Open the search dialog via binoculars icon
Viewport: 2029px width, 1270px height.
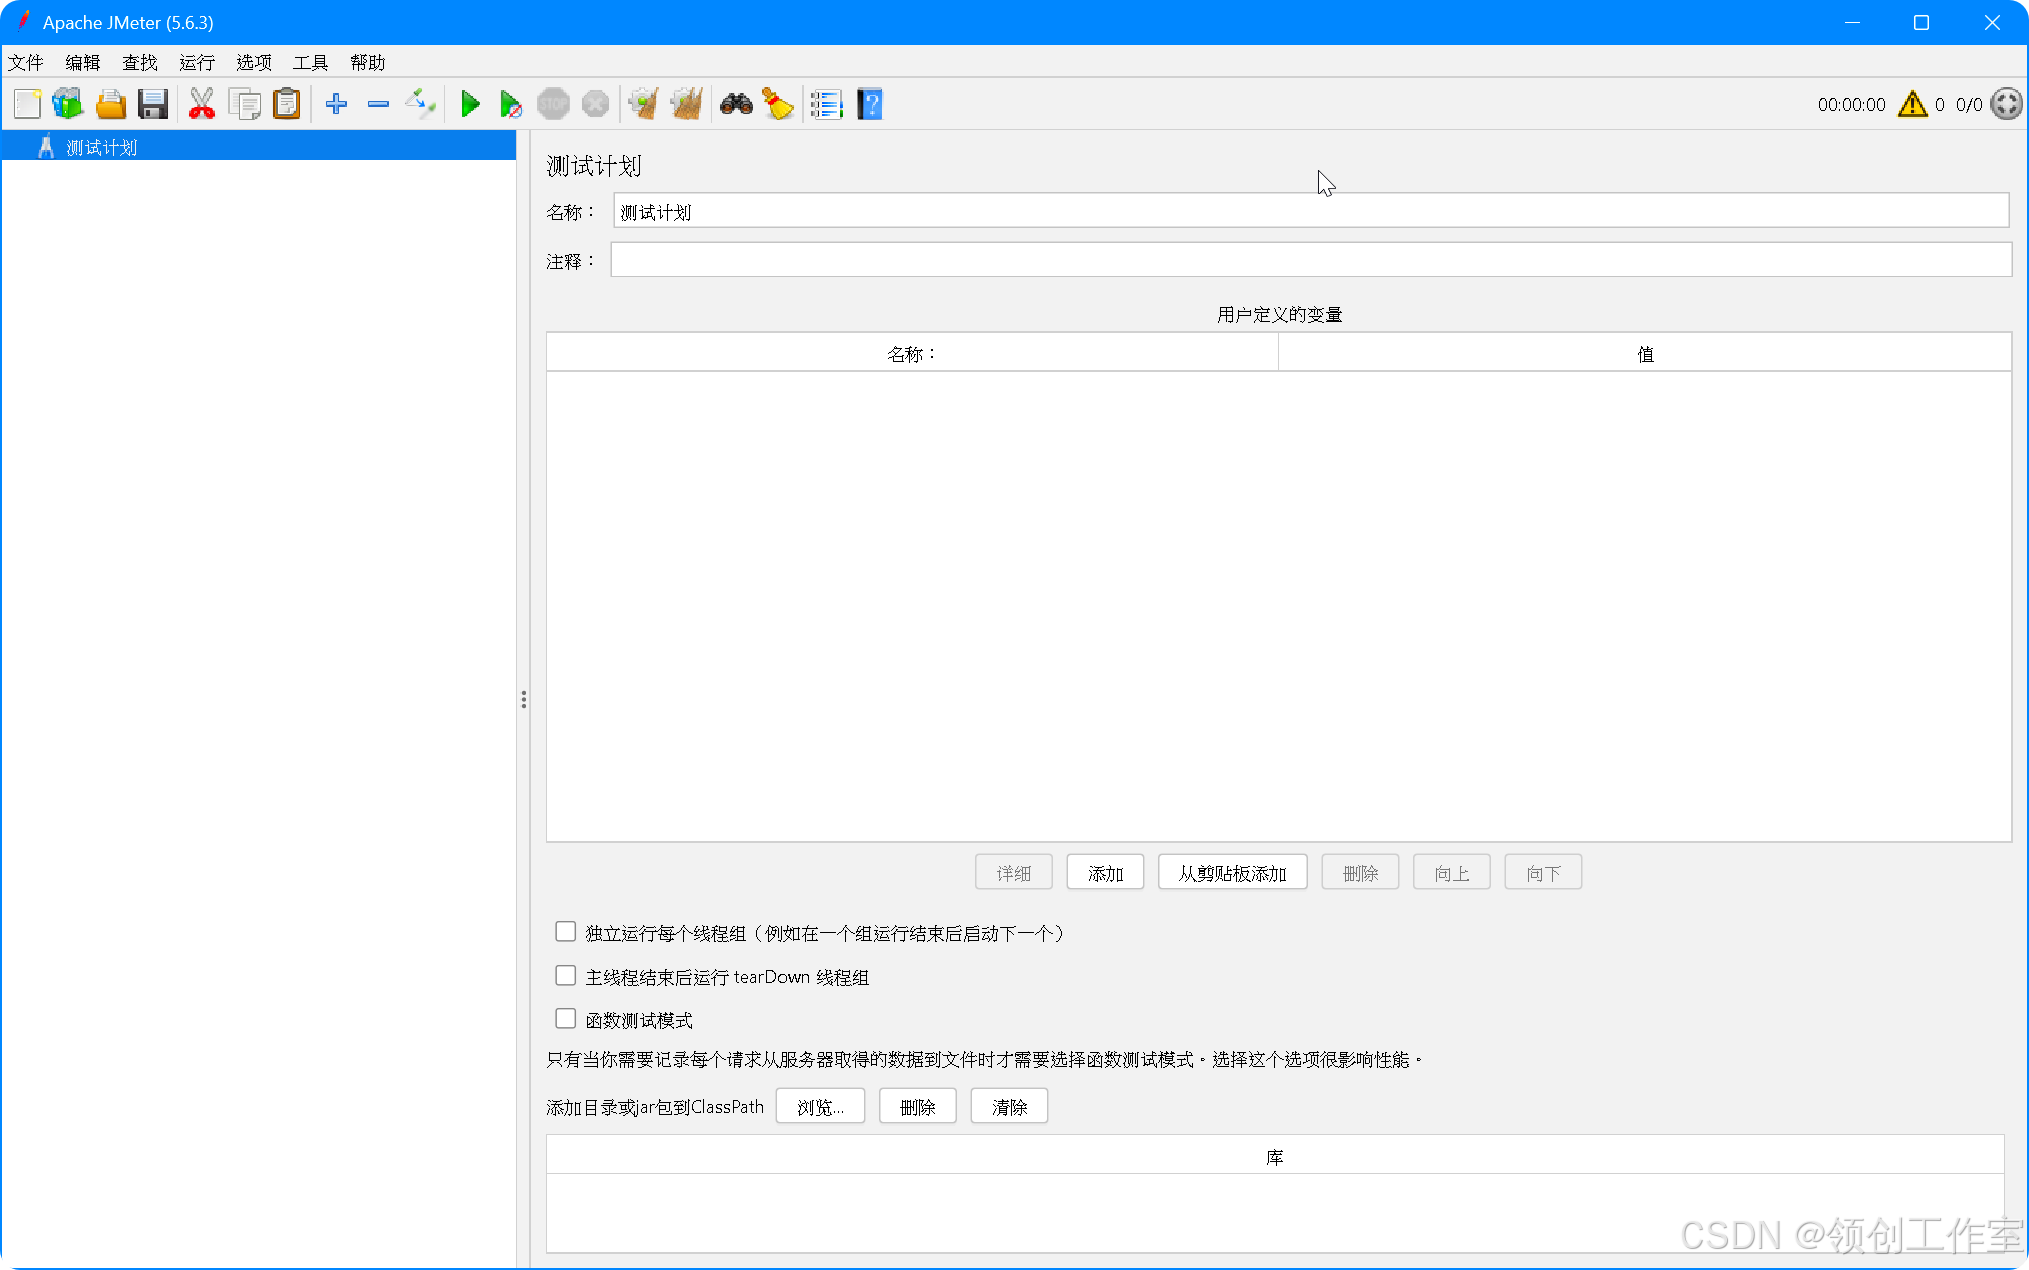[x=736, y=103]
